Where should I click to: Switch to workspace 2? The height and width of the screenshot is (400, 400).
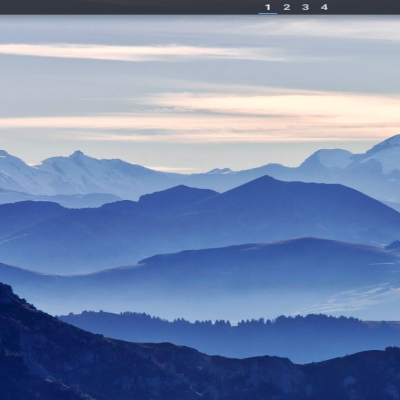coord(287,7)
